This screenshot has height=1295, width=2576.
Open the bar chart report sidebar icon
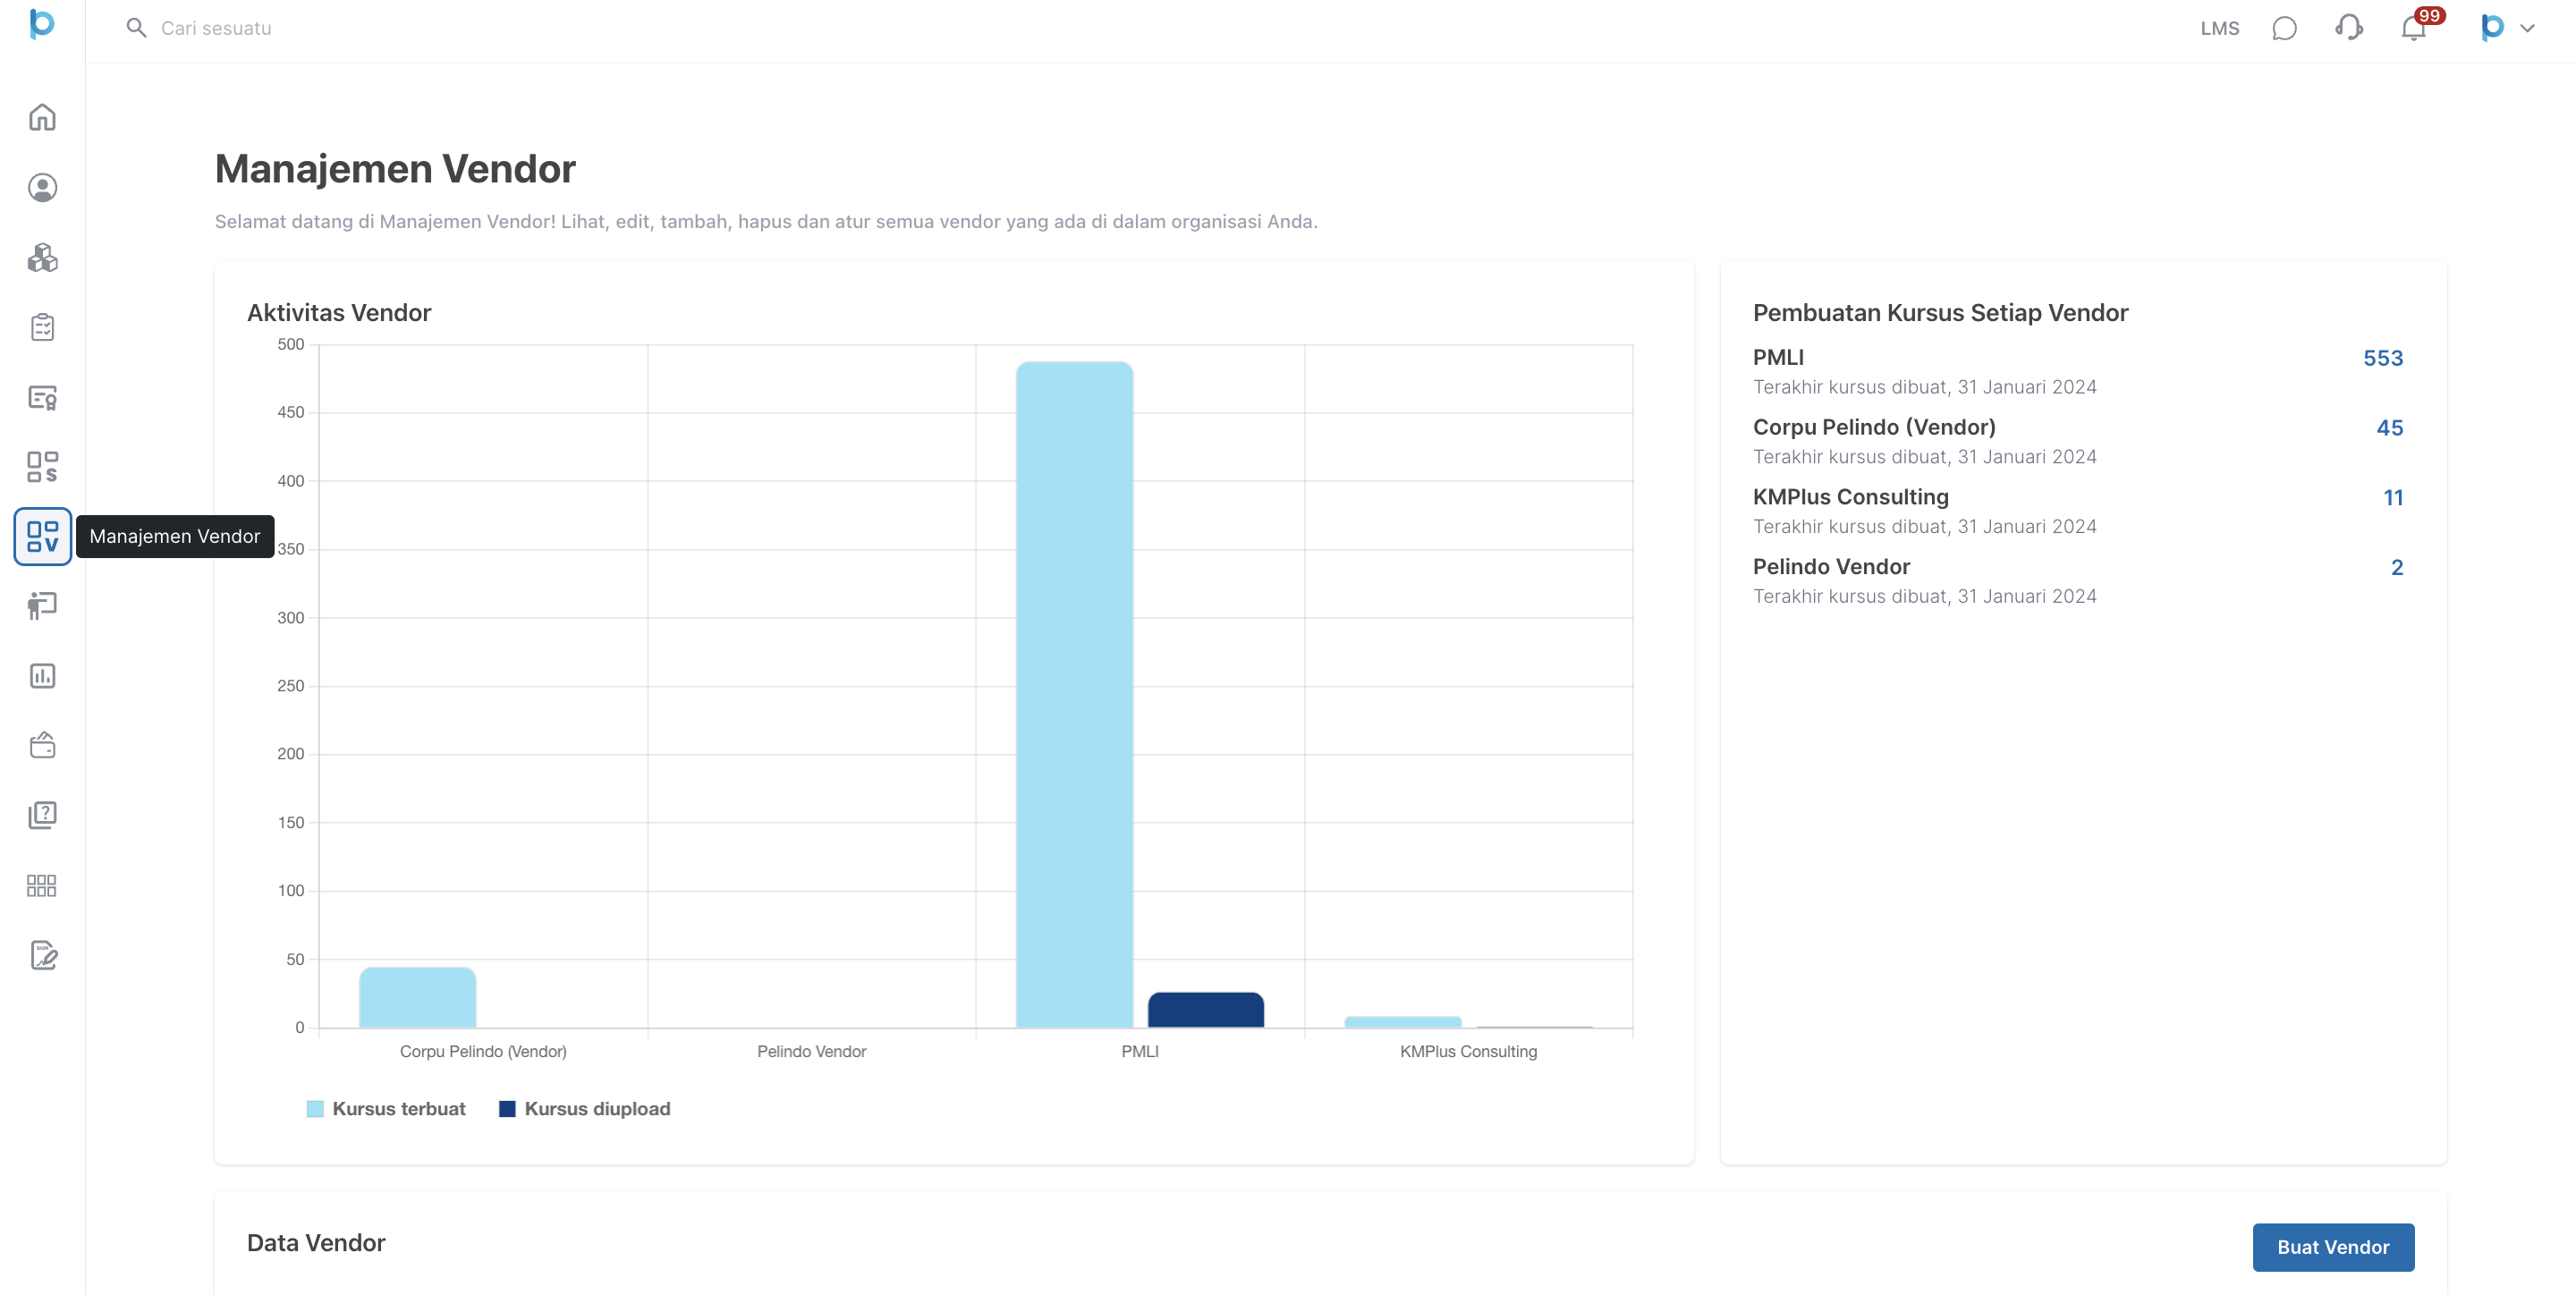pyautogui.click(x=42, y=676)
